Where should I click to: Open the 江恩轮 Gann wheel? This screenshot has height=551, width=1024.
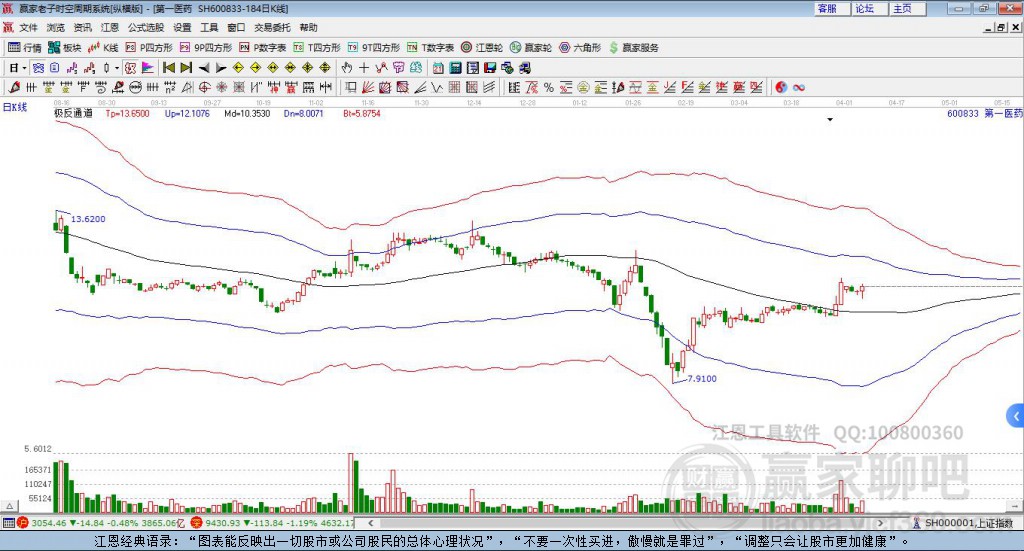pos(482,48)
